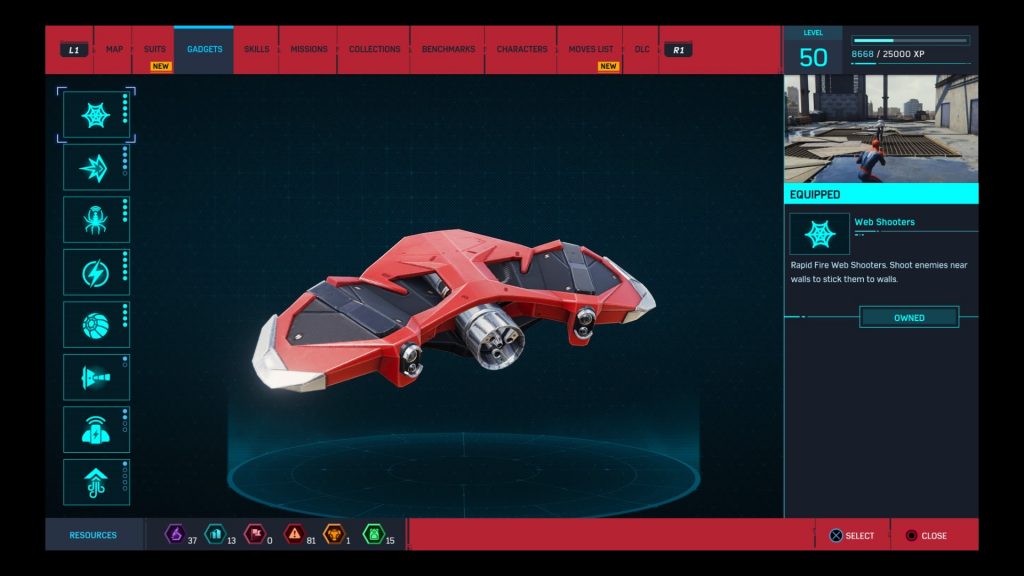
Task: Open the Suits tab
Action: pyautogui.click(x=155, y=50)
